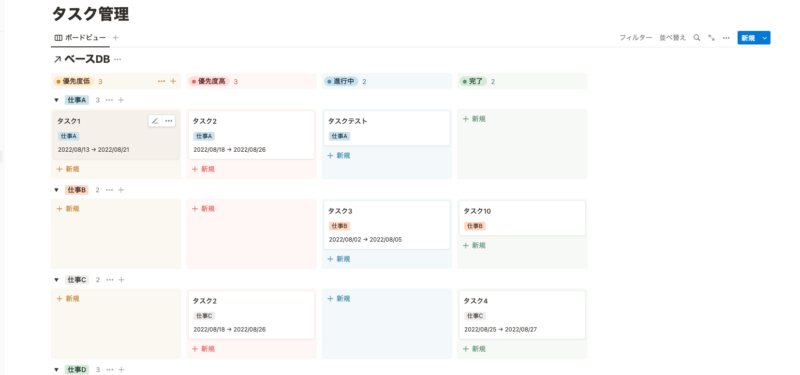Open the タスク1 card
Screen dimensions: 800x375
[116, 135]
